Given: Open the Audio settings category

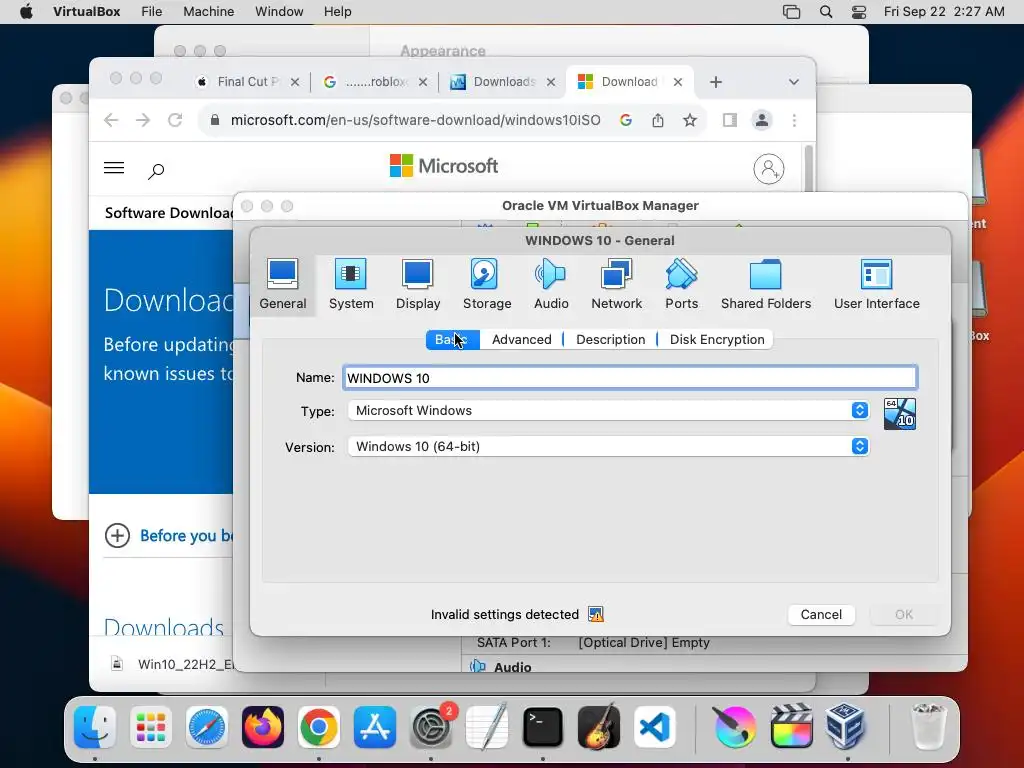Looking at the screenshot, I should [x=551, y=284].
